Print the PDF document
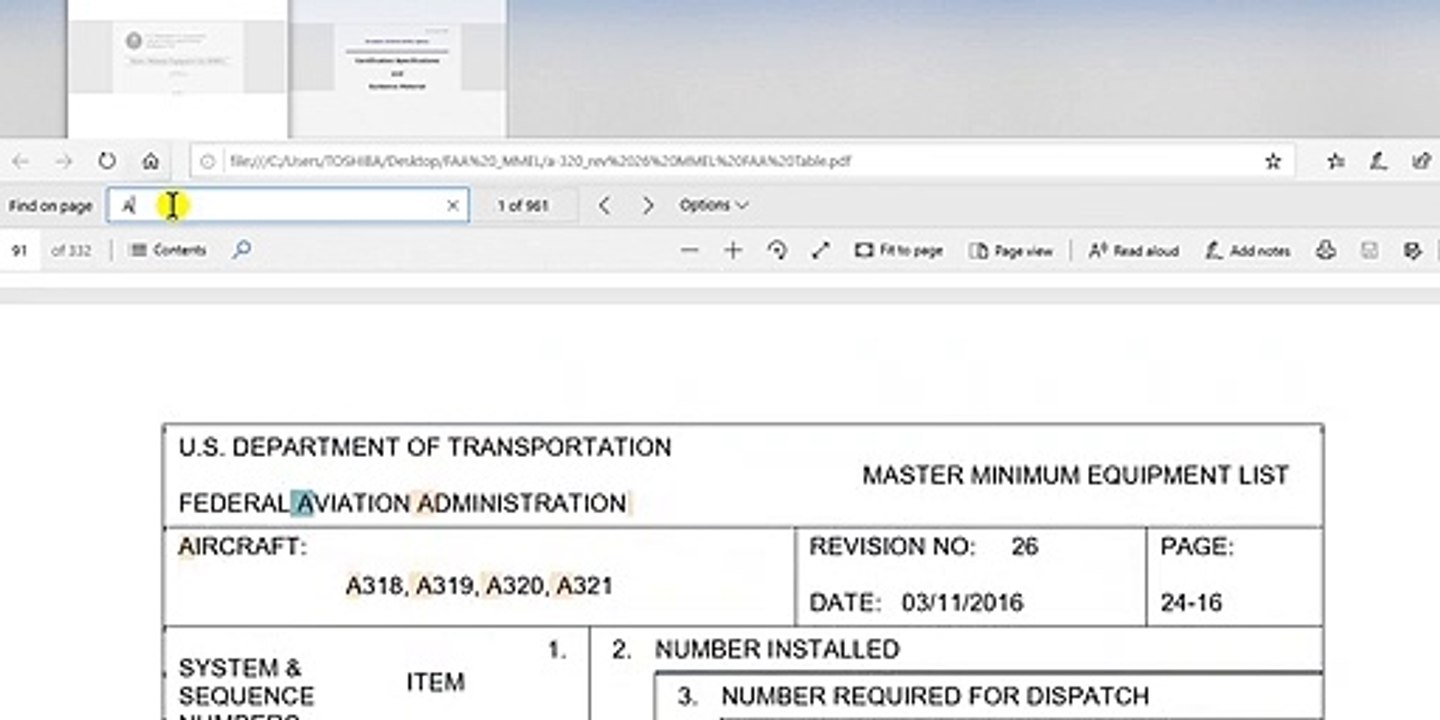This screenshot has width=1440, height=720. pos(1326,251)
